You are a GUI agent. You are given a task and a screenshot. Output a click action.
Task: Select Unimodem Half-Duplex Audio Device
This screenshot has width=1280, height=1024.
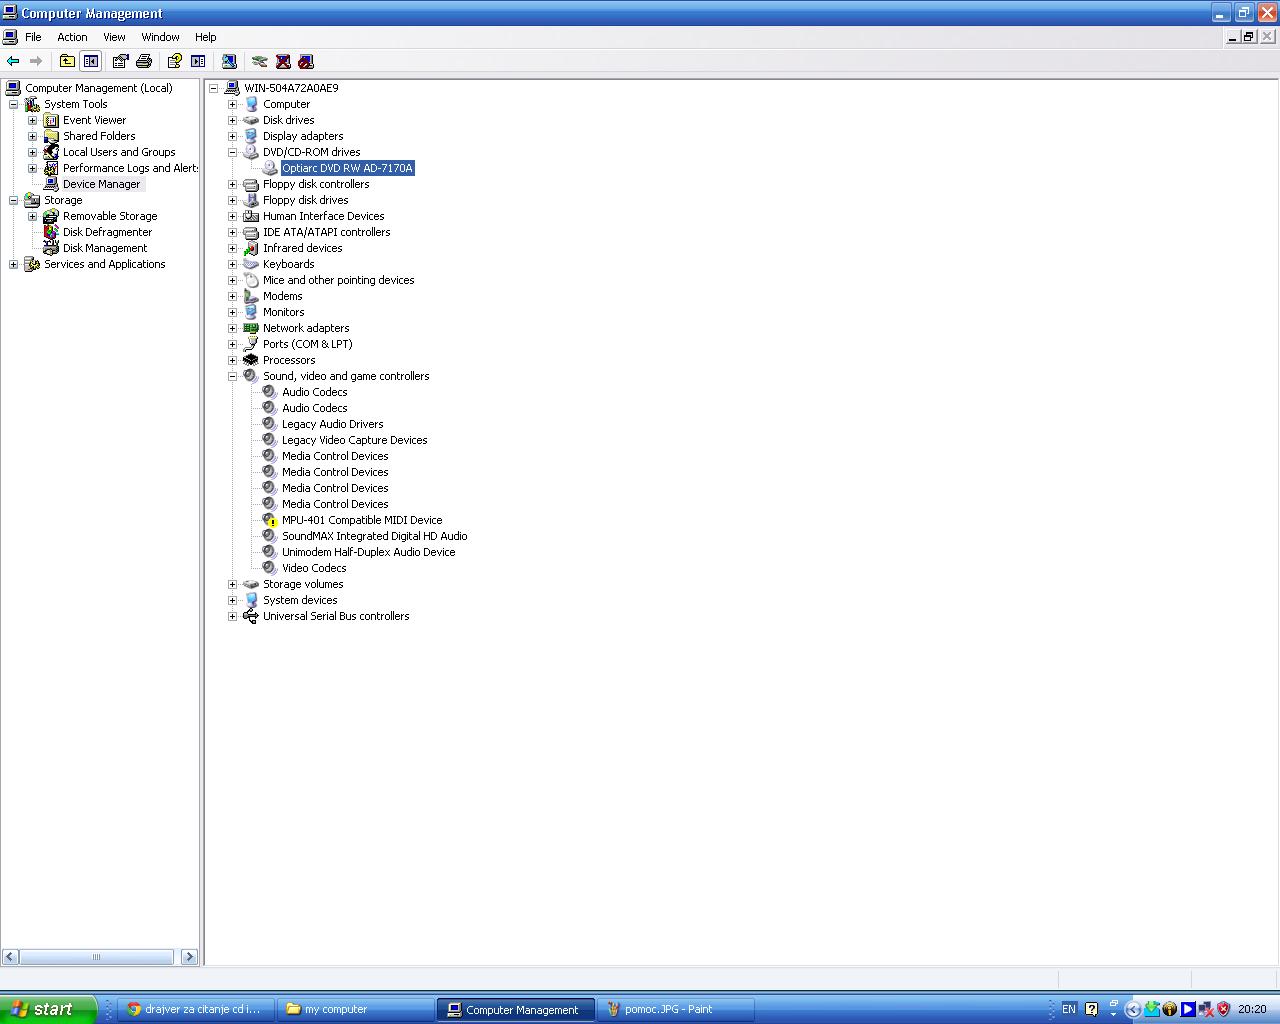coord(368,552)
